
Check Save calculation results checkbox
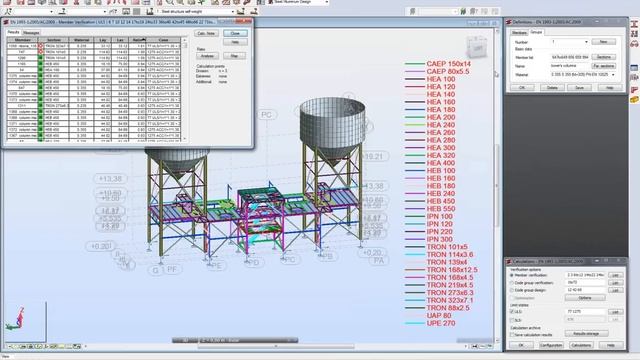(512, 335)
